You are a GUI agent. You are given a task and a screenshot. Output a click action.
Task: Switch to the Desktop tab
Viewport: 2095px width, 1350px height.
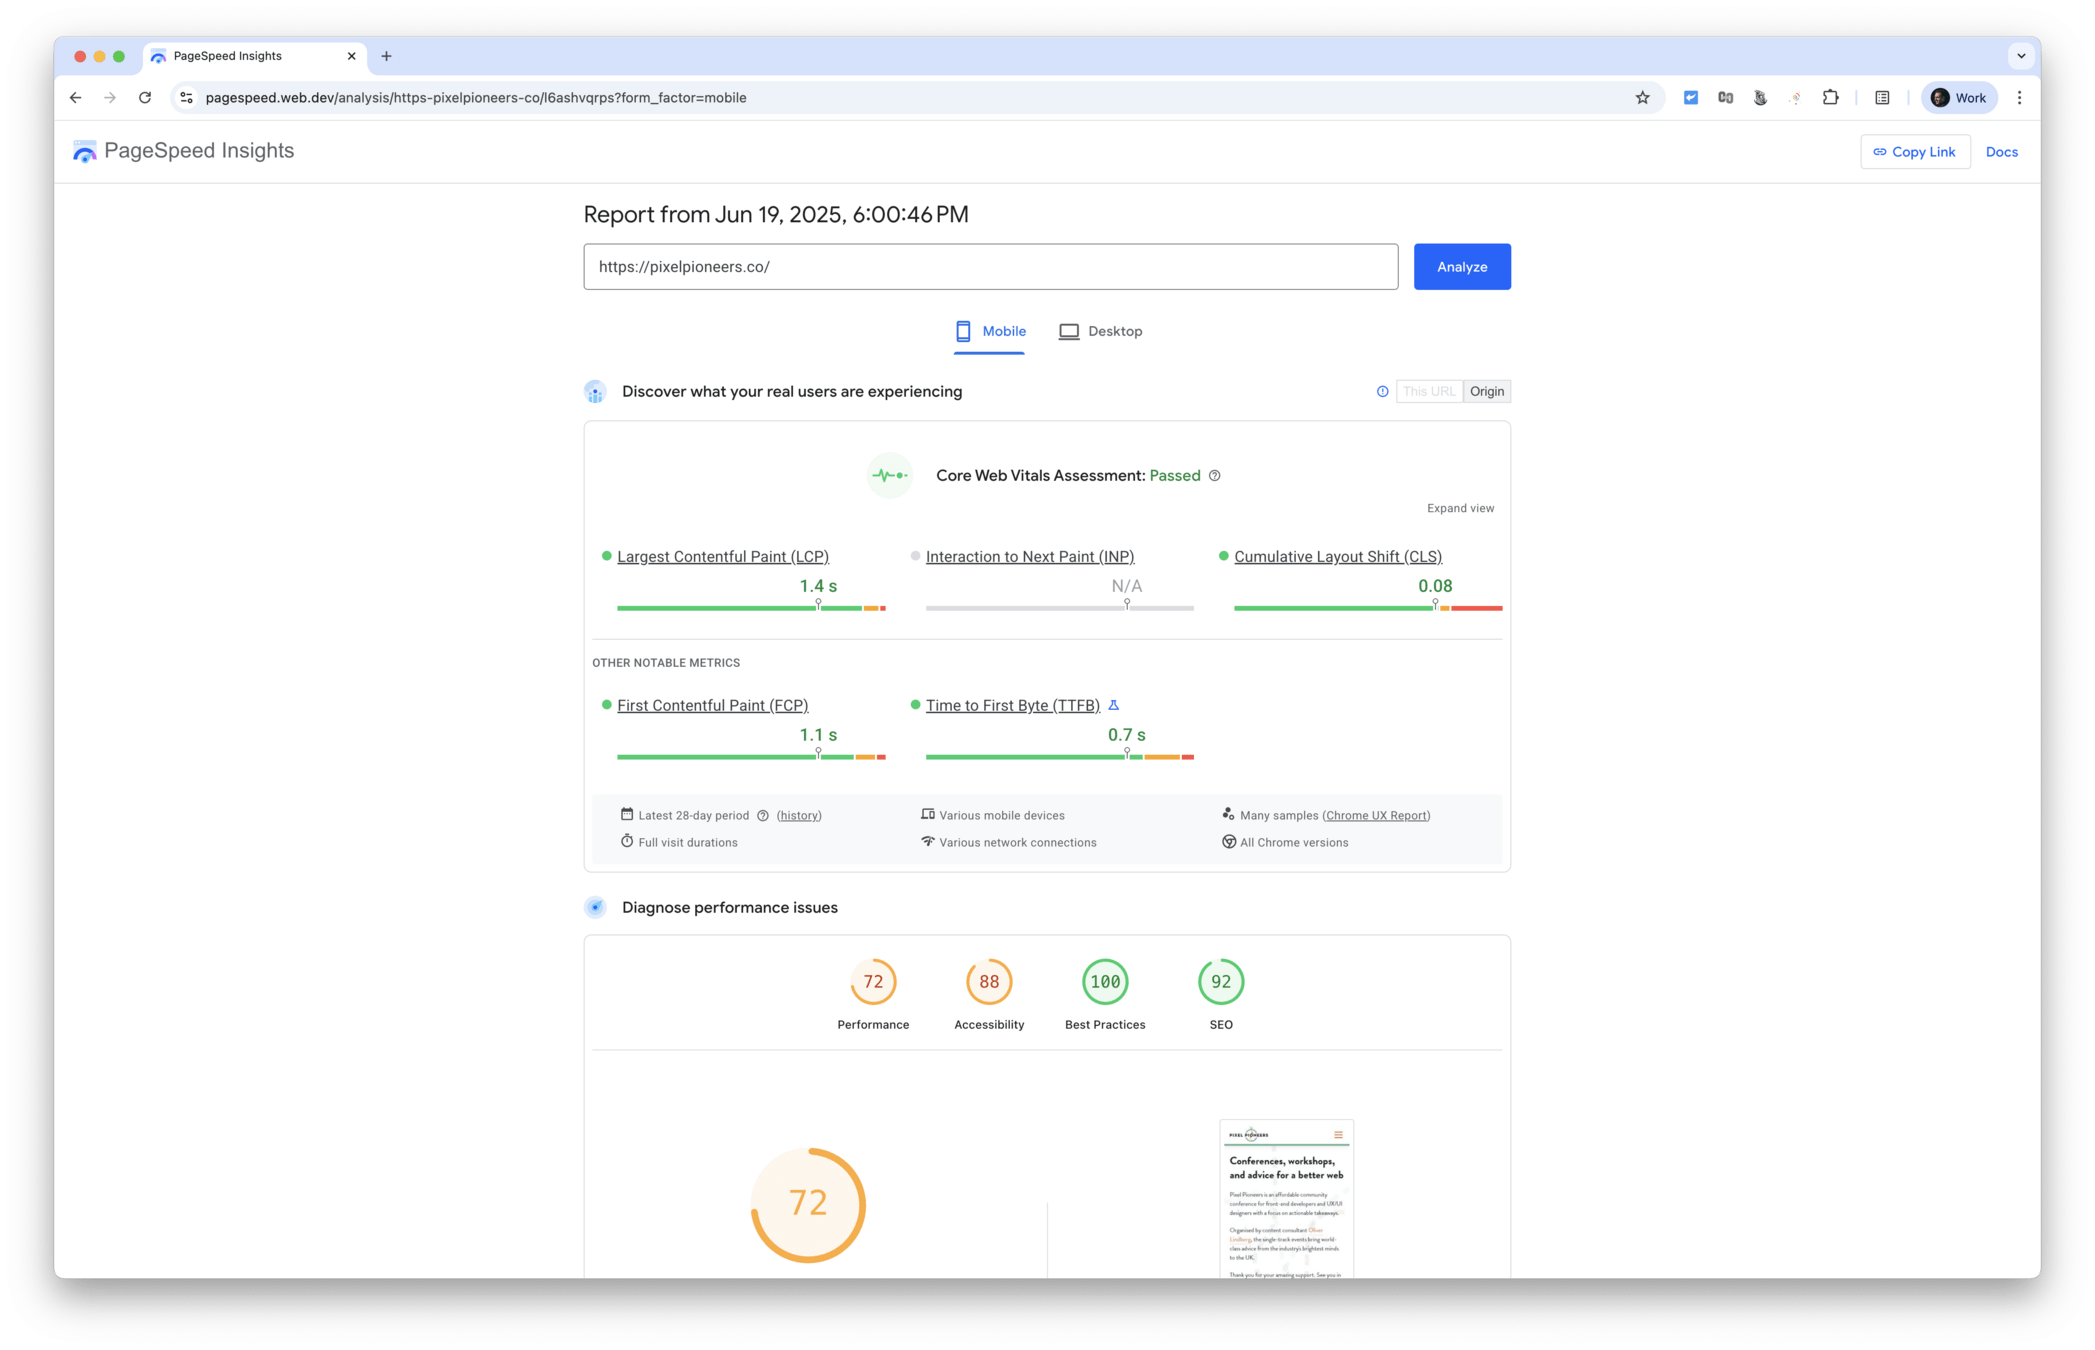(1100, 331)
